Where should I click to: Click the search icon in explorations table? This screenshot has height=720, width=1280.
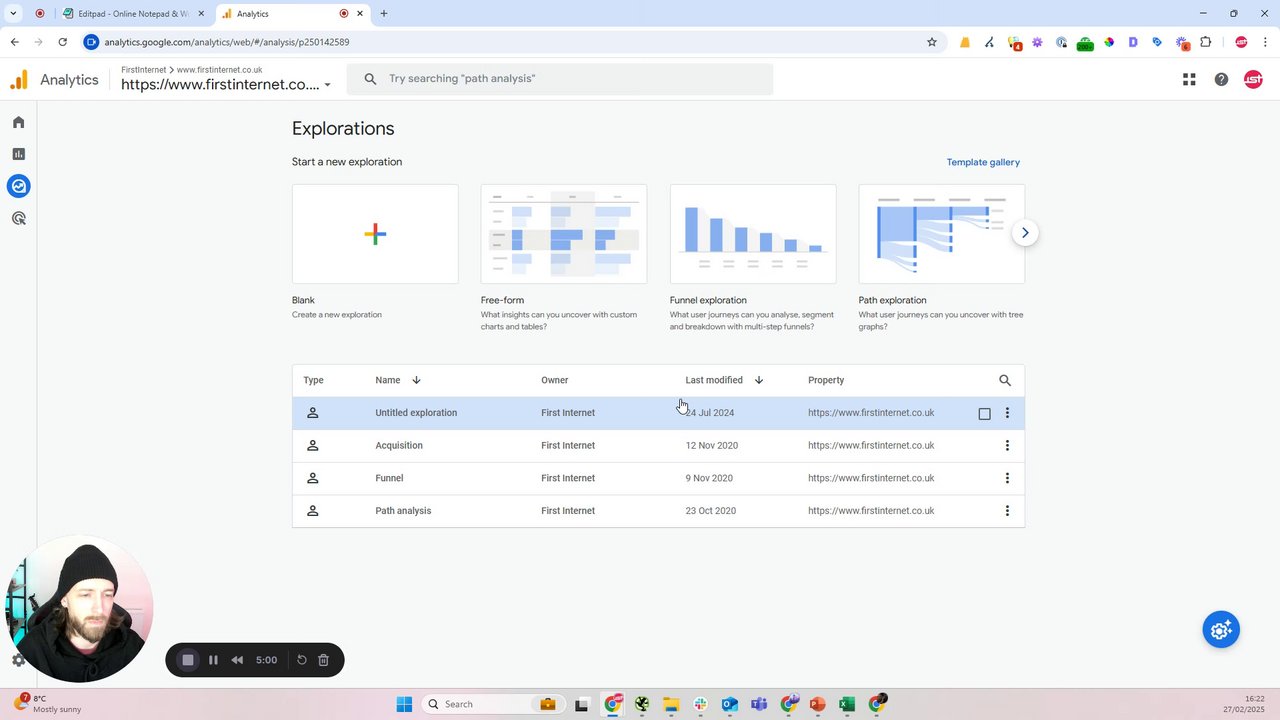pos(1005,380)
